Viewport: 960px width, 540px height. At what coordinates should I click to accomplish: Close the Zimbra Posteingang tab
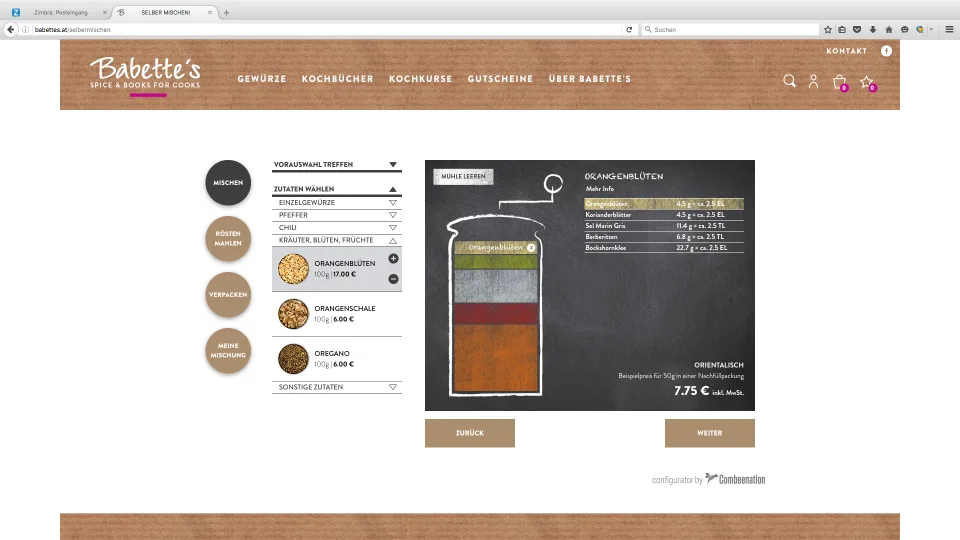pos(105,12)
